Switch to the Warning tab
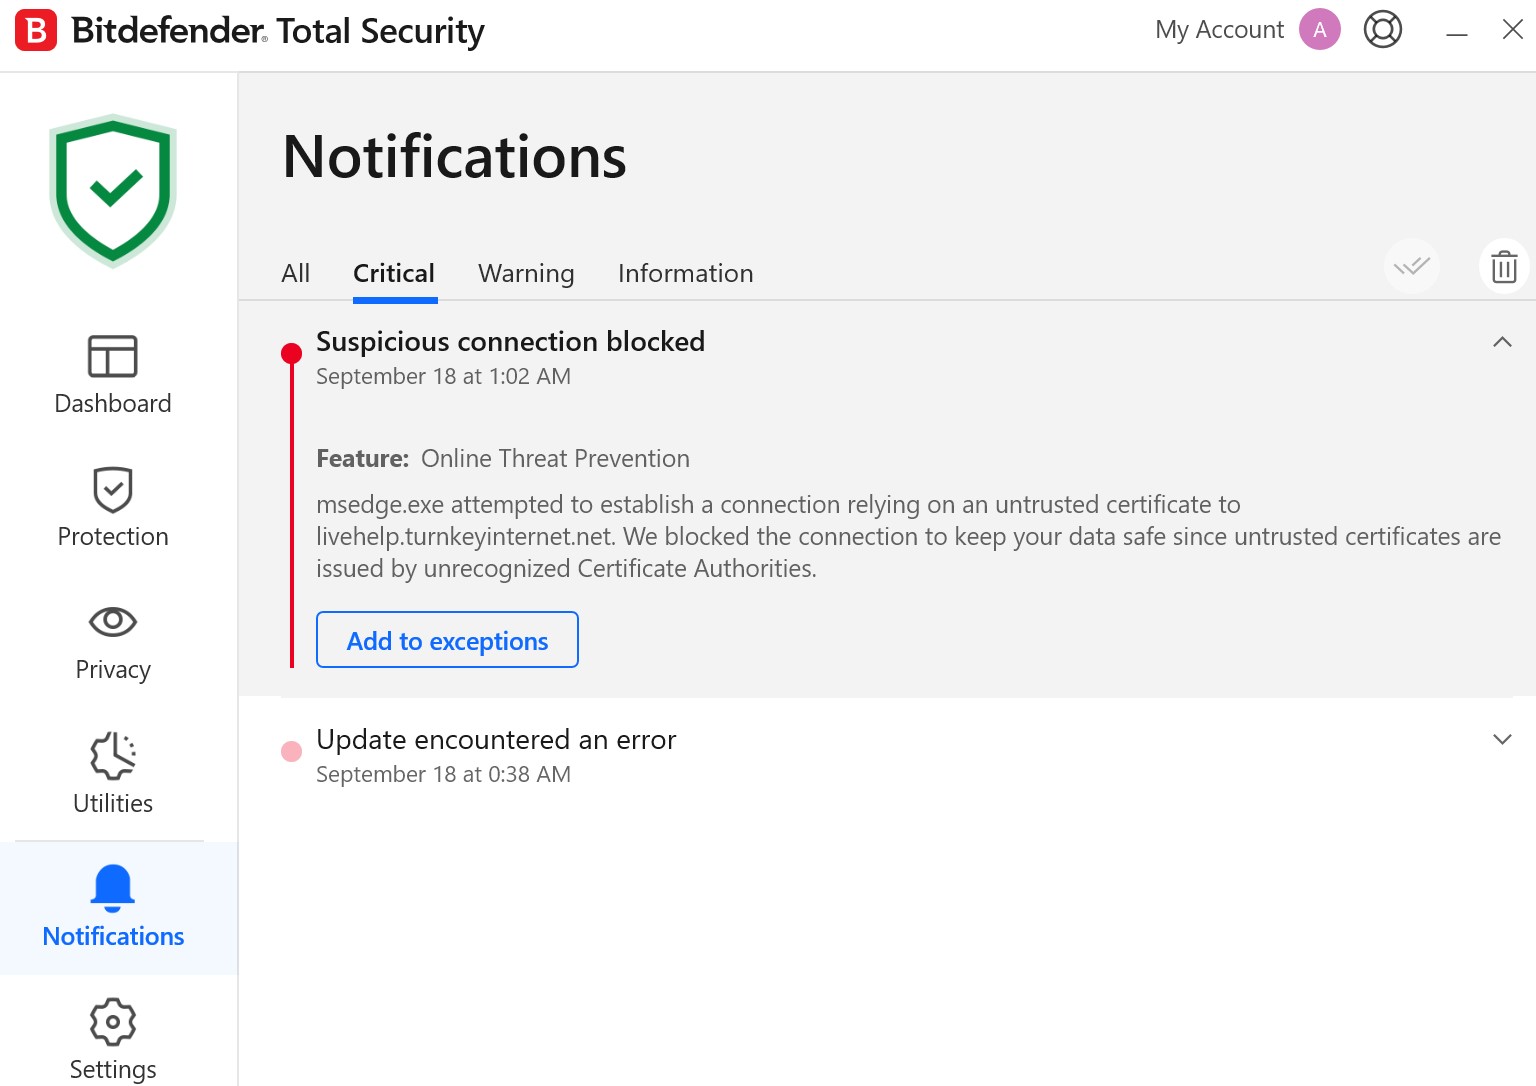 [x=526, y=273]
